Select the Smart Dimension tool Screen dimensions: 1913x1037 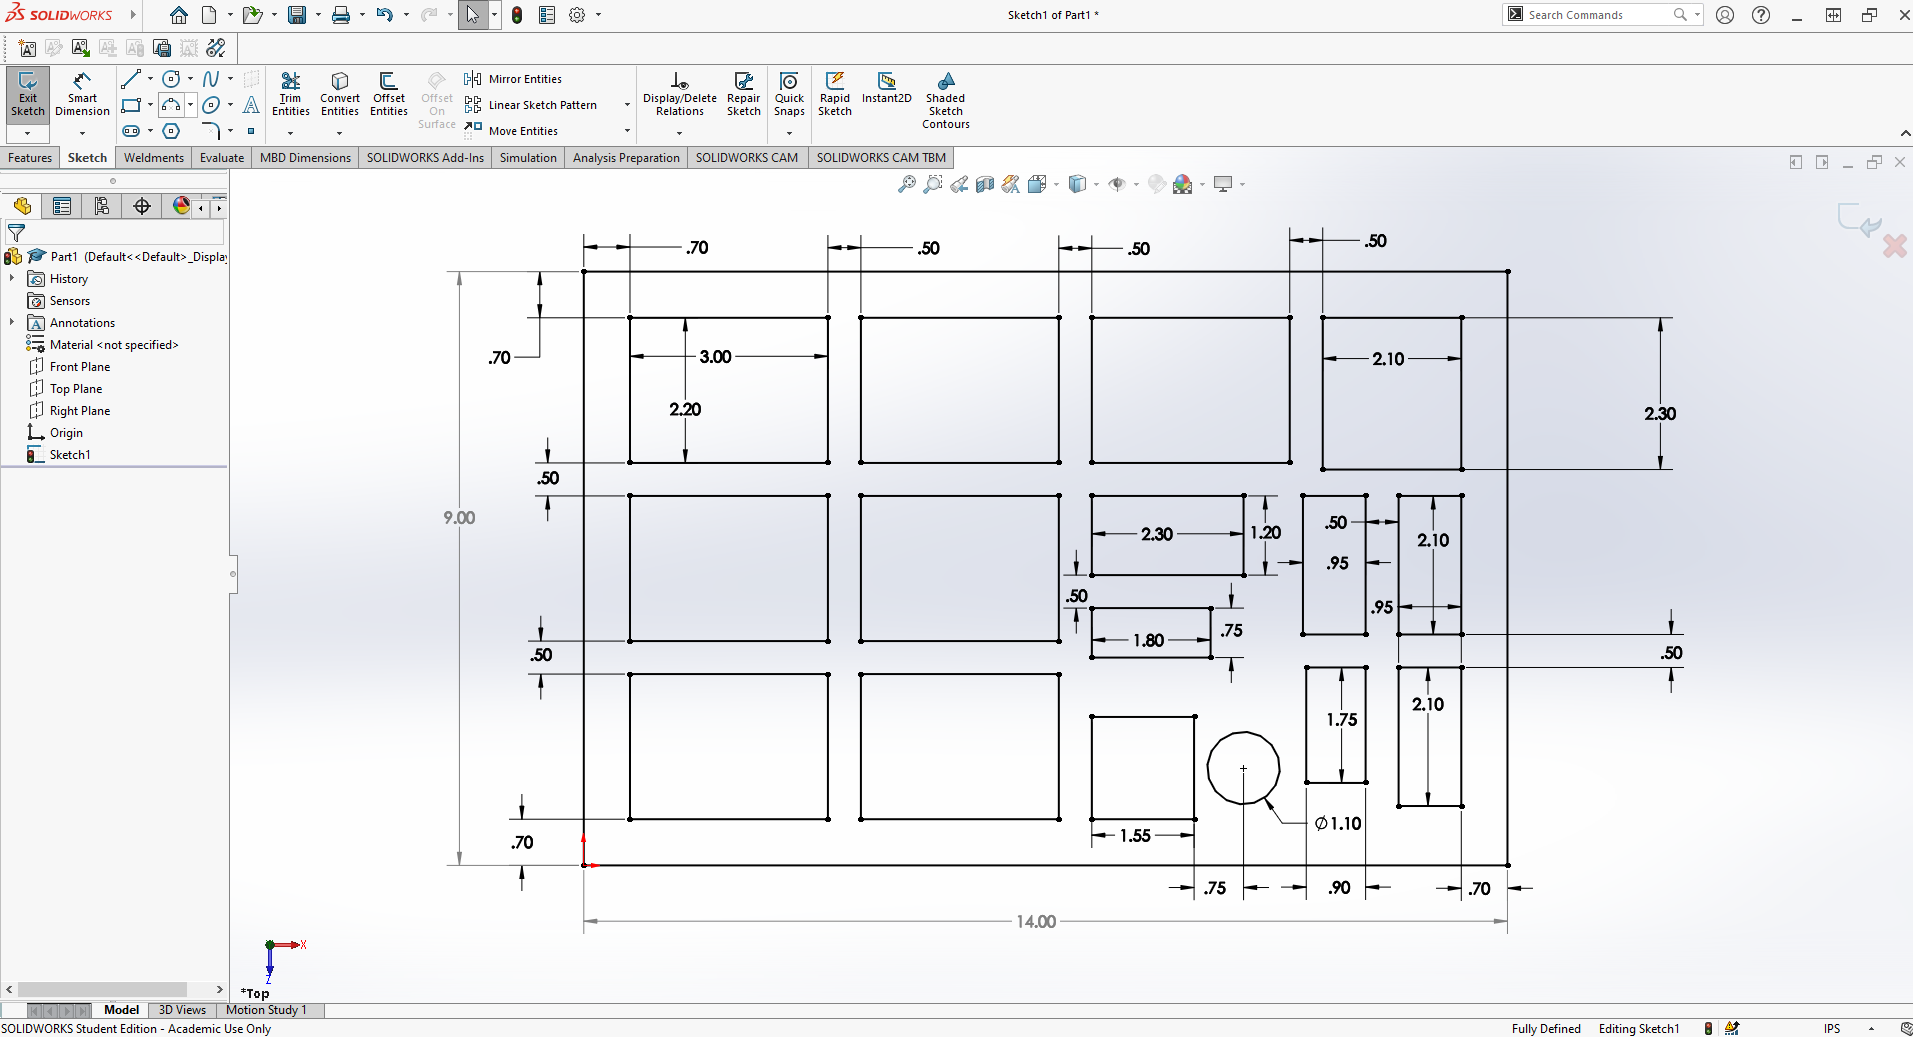82,95
